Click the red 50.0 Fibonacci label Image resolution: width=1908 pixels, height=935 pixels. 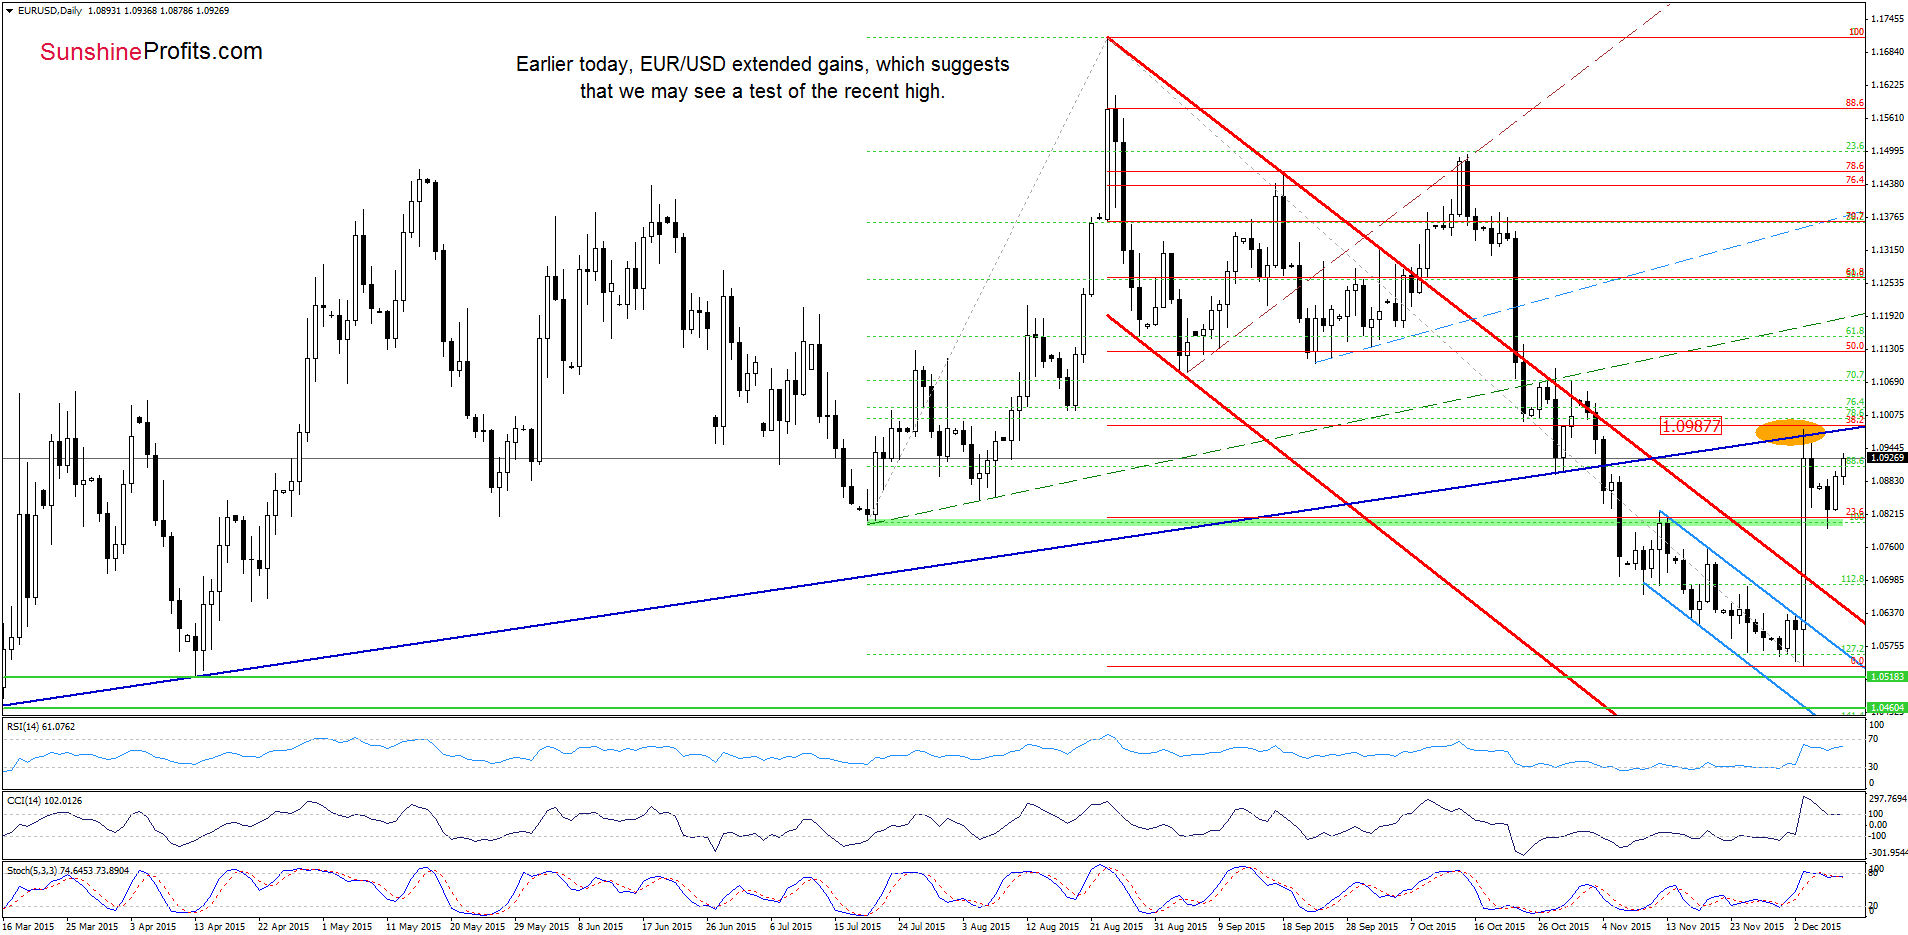click(x=1855, y=346)
